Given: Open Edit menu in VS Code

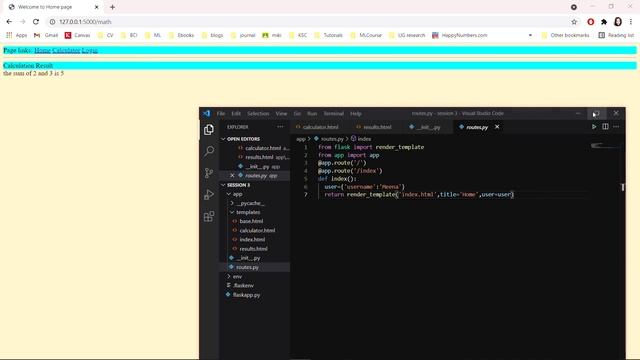Looking at the screenshot, I should pos(236,113).
